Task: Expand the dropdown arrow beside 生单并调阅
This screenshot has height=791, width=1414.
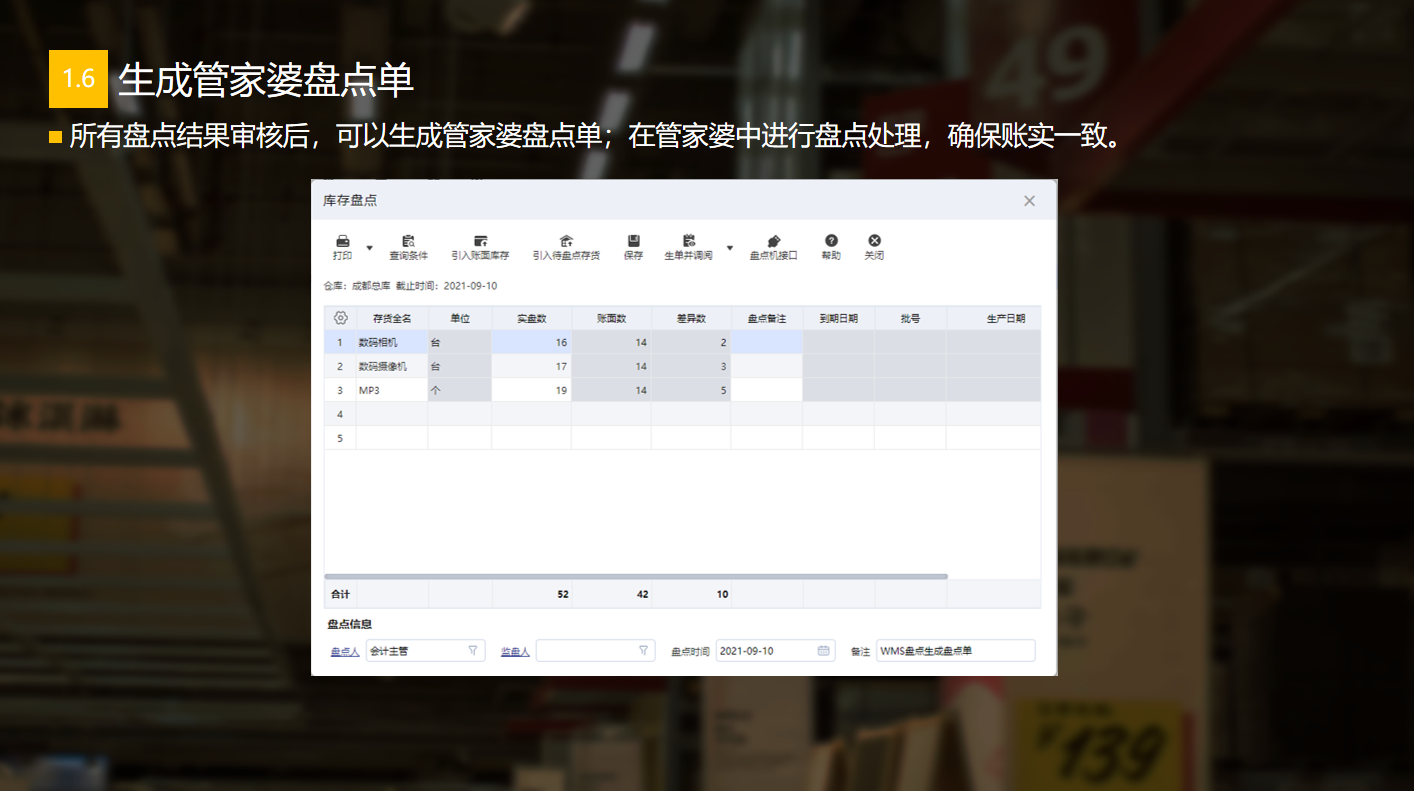Action: pyautogui.click(x=729, y=248)
